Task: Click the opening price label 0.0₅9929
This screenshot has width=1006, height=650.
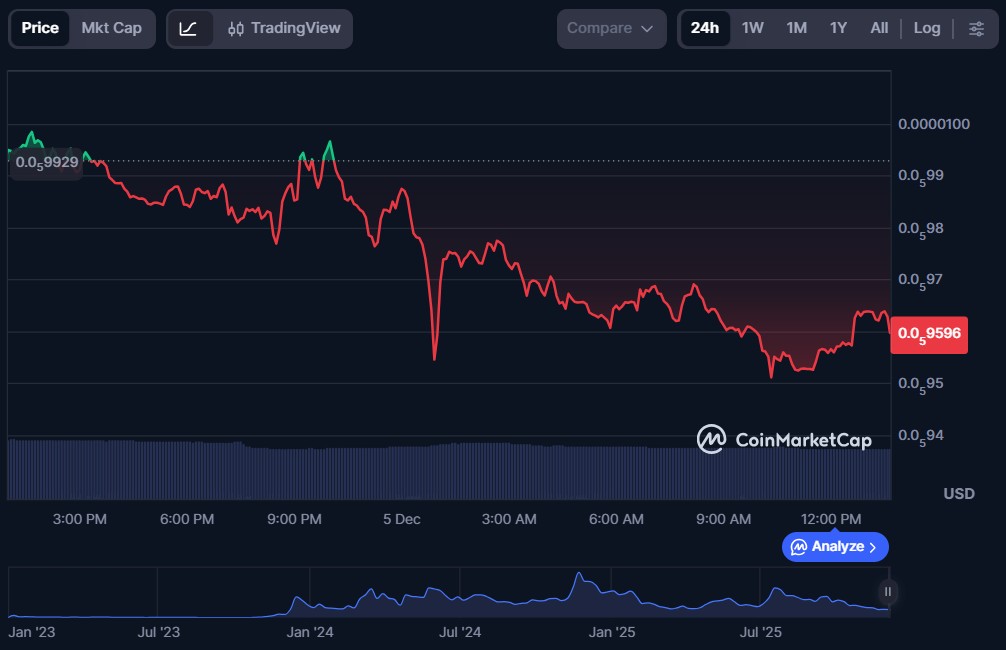Action: [x=46, y=163]
